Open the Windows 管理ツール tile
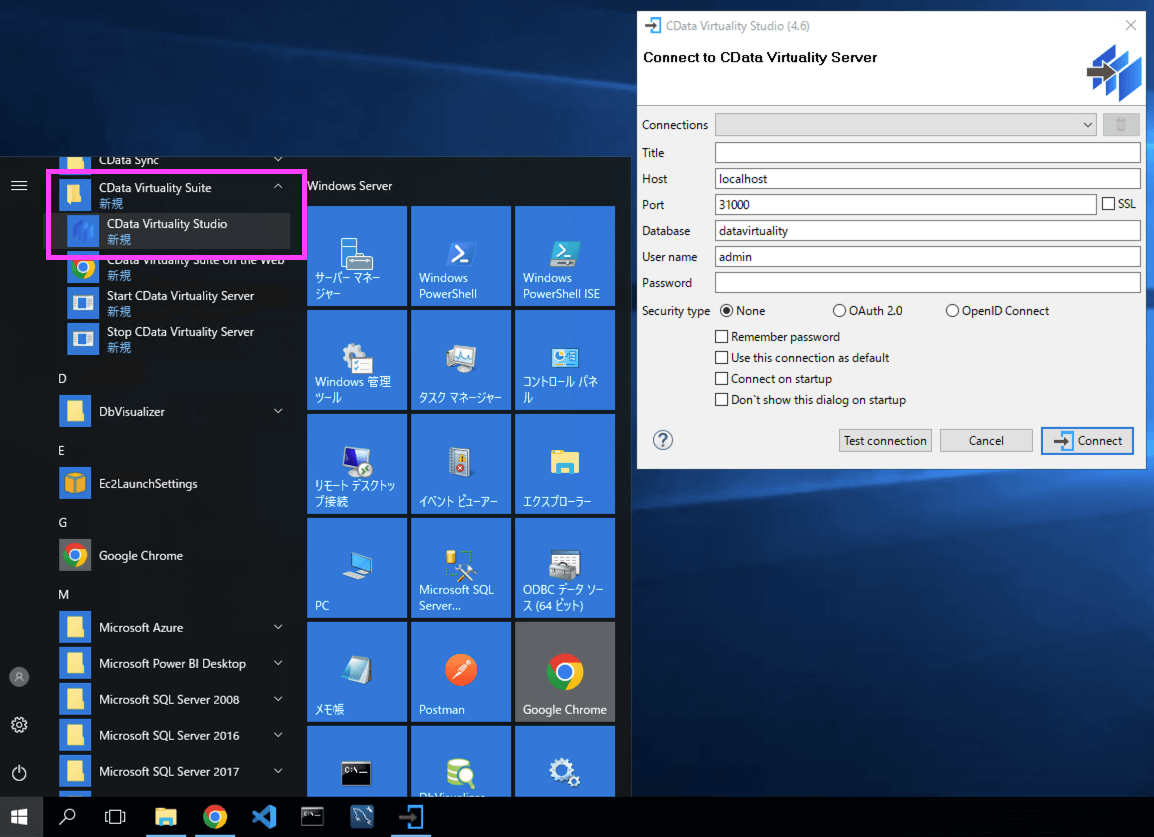The width and height of the screenshot is (1154, 837). [357, 359]
